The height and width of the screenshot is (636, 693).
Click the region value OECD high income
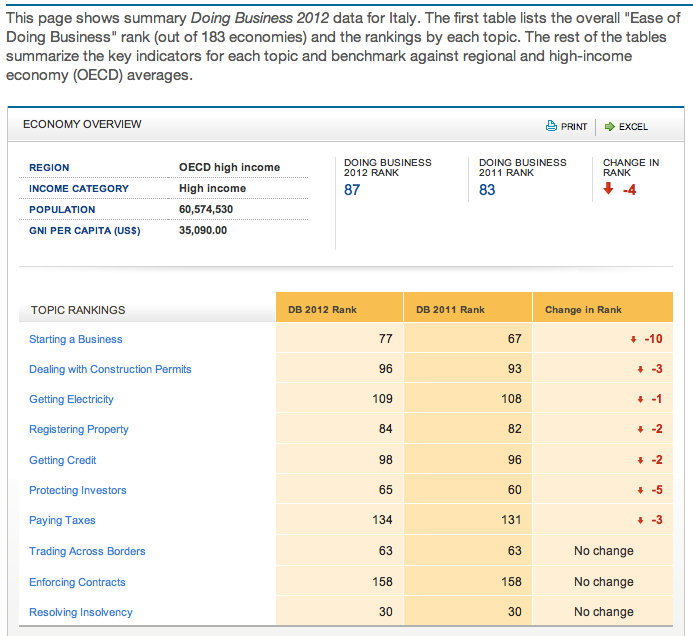[x=229, y=167]
